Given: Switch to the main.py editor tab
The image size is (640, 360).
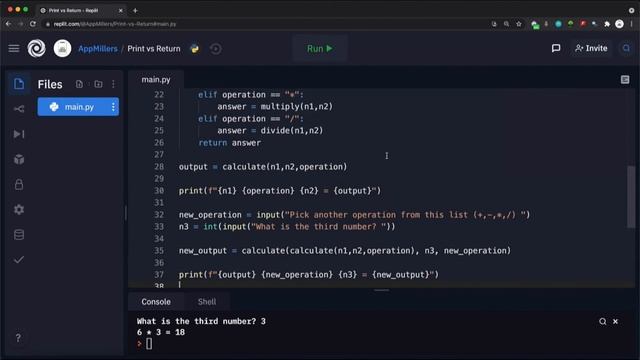Looking at the screenshot, I should click(x=156, y=80).
